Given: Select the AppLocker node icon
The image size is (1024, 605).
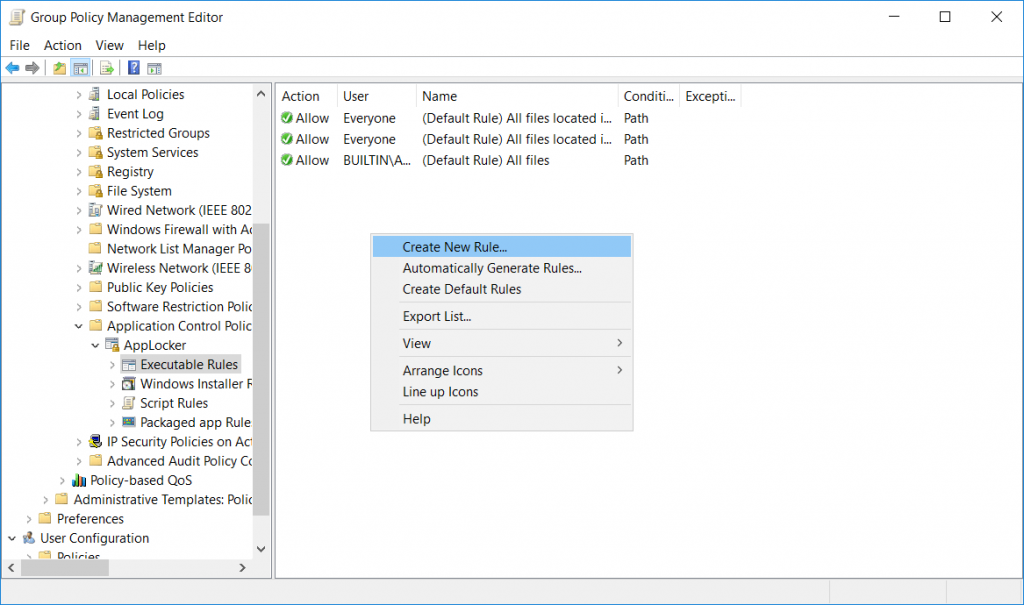Looking at the screenshot, I should coord(110,345).
